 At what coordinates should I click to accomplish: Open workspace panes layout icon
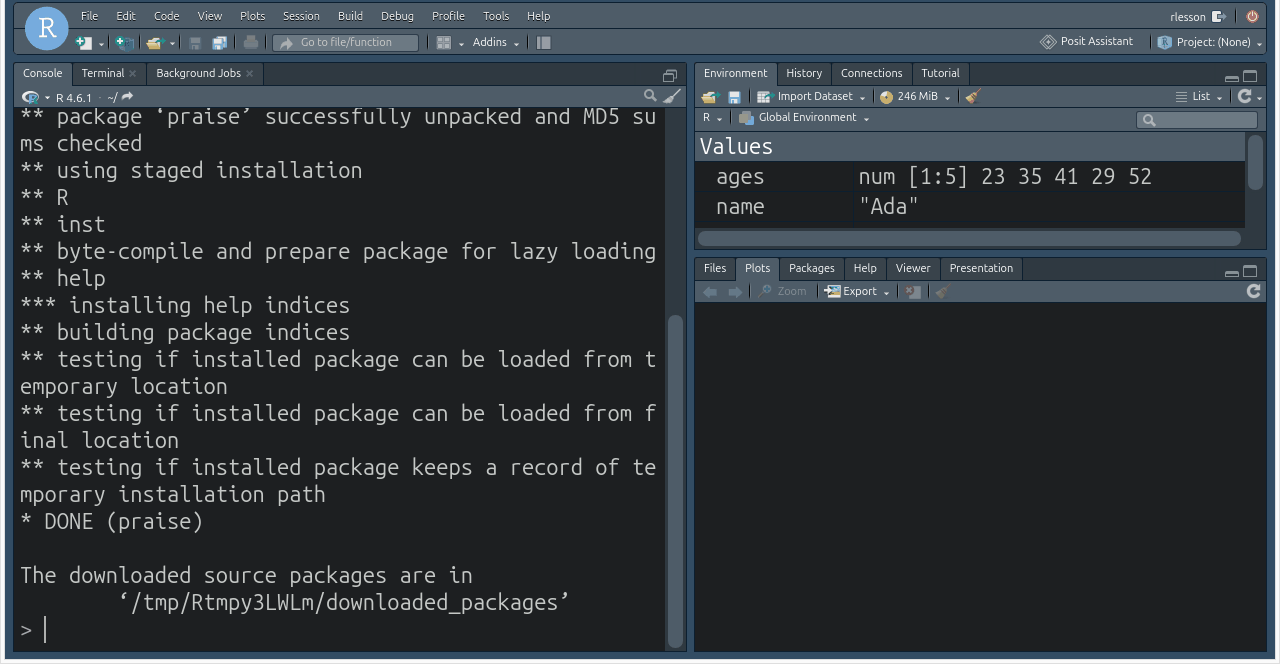[445, 43]
